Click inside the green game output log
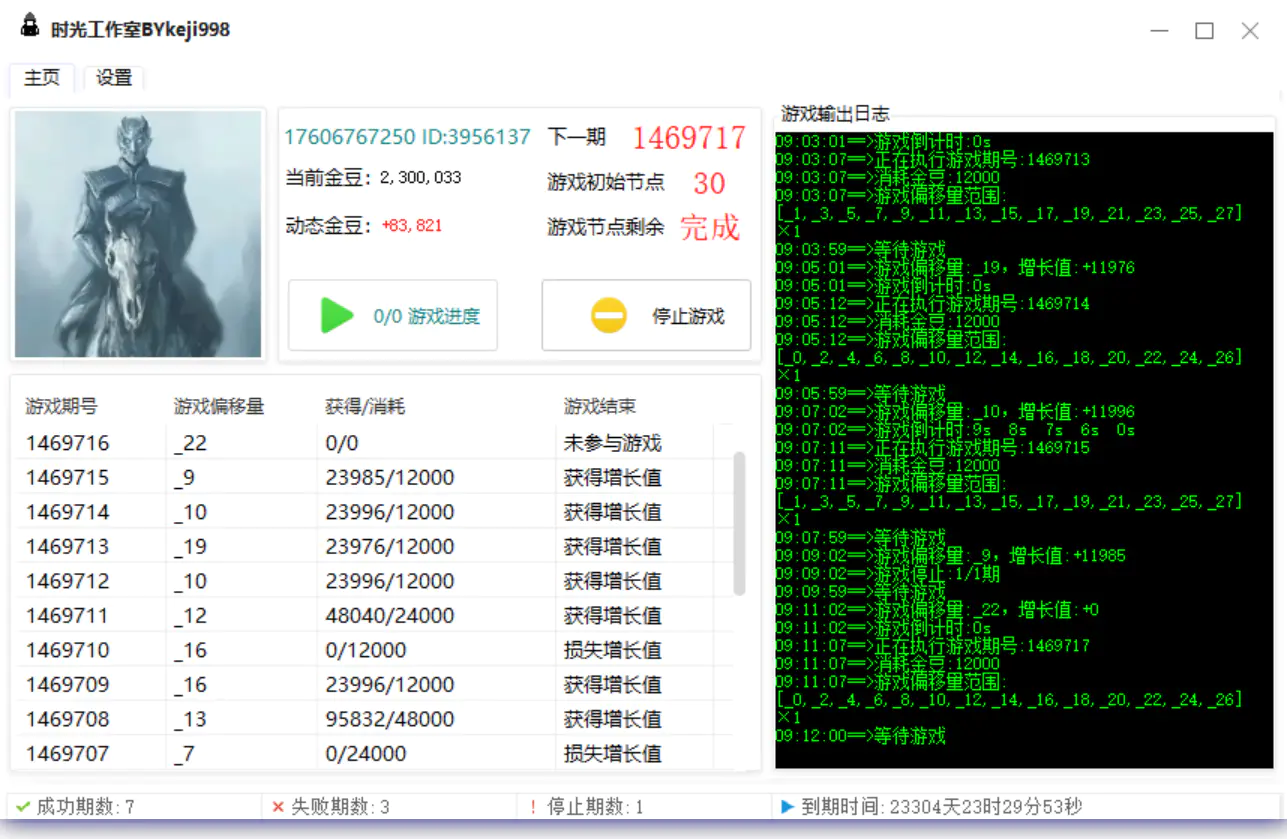The image size is (1287, 839). [1024, 450]
